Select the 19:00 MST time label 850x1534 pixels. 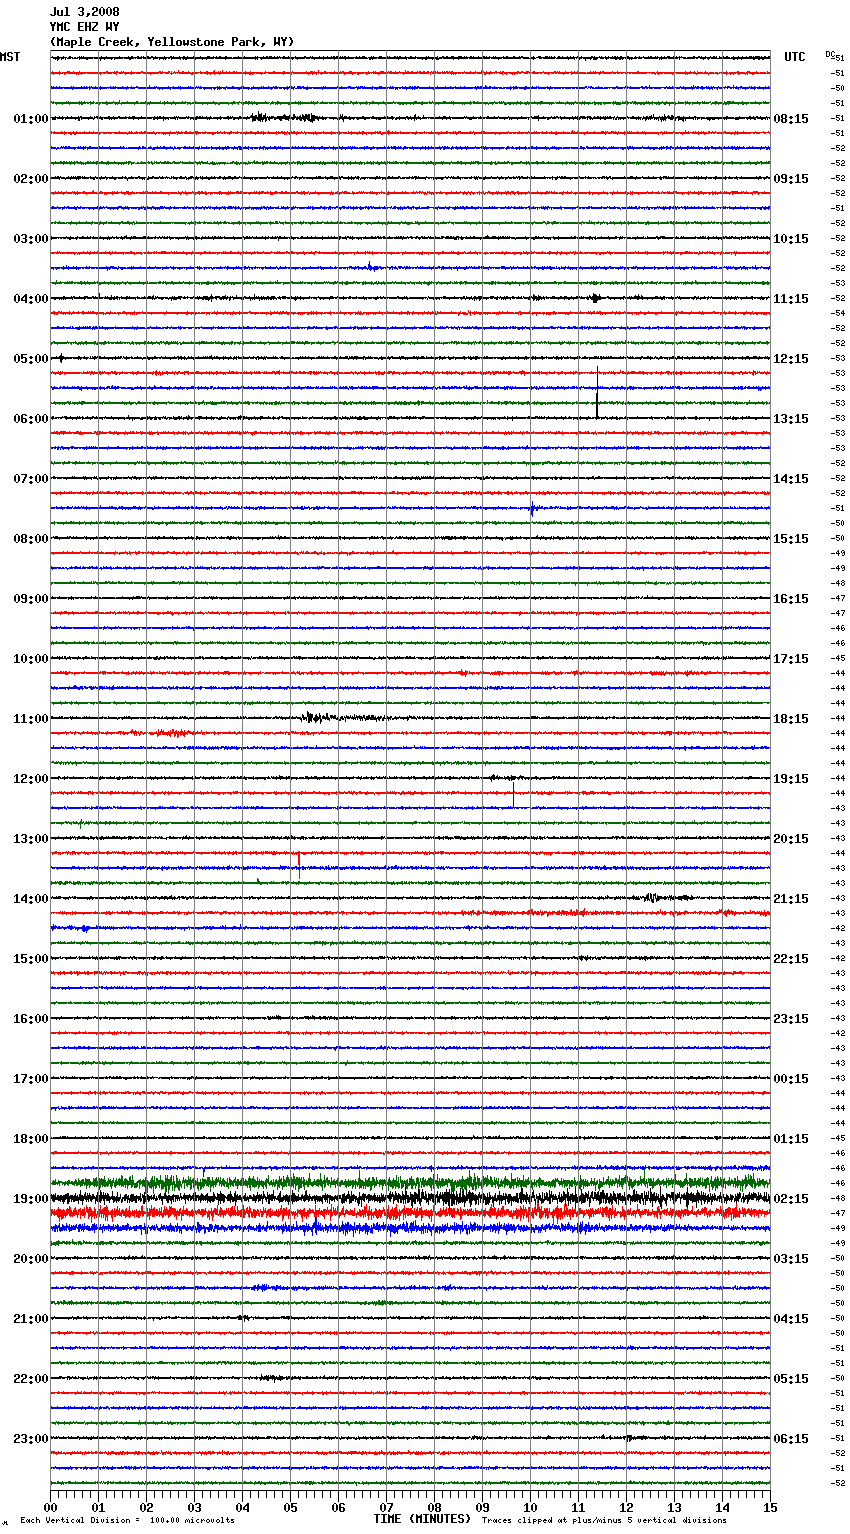pyautogui.click(x=31, y=1199)
